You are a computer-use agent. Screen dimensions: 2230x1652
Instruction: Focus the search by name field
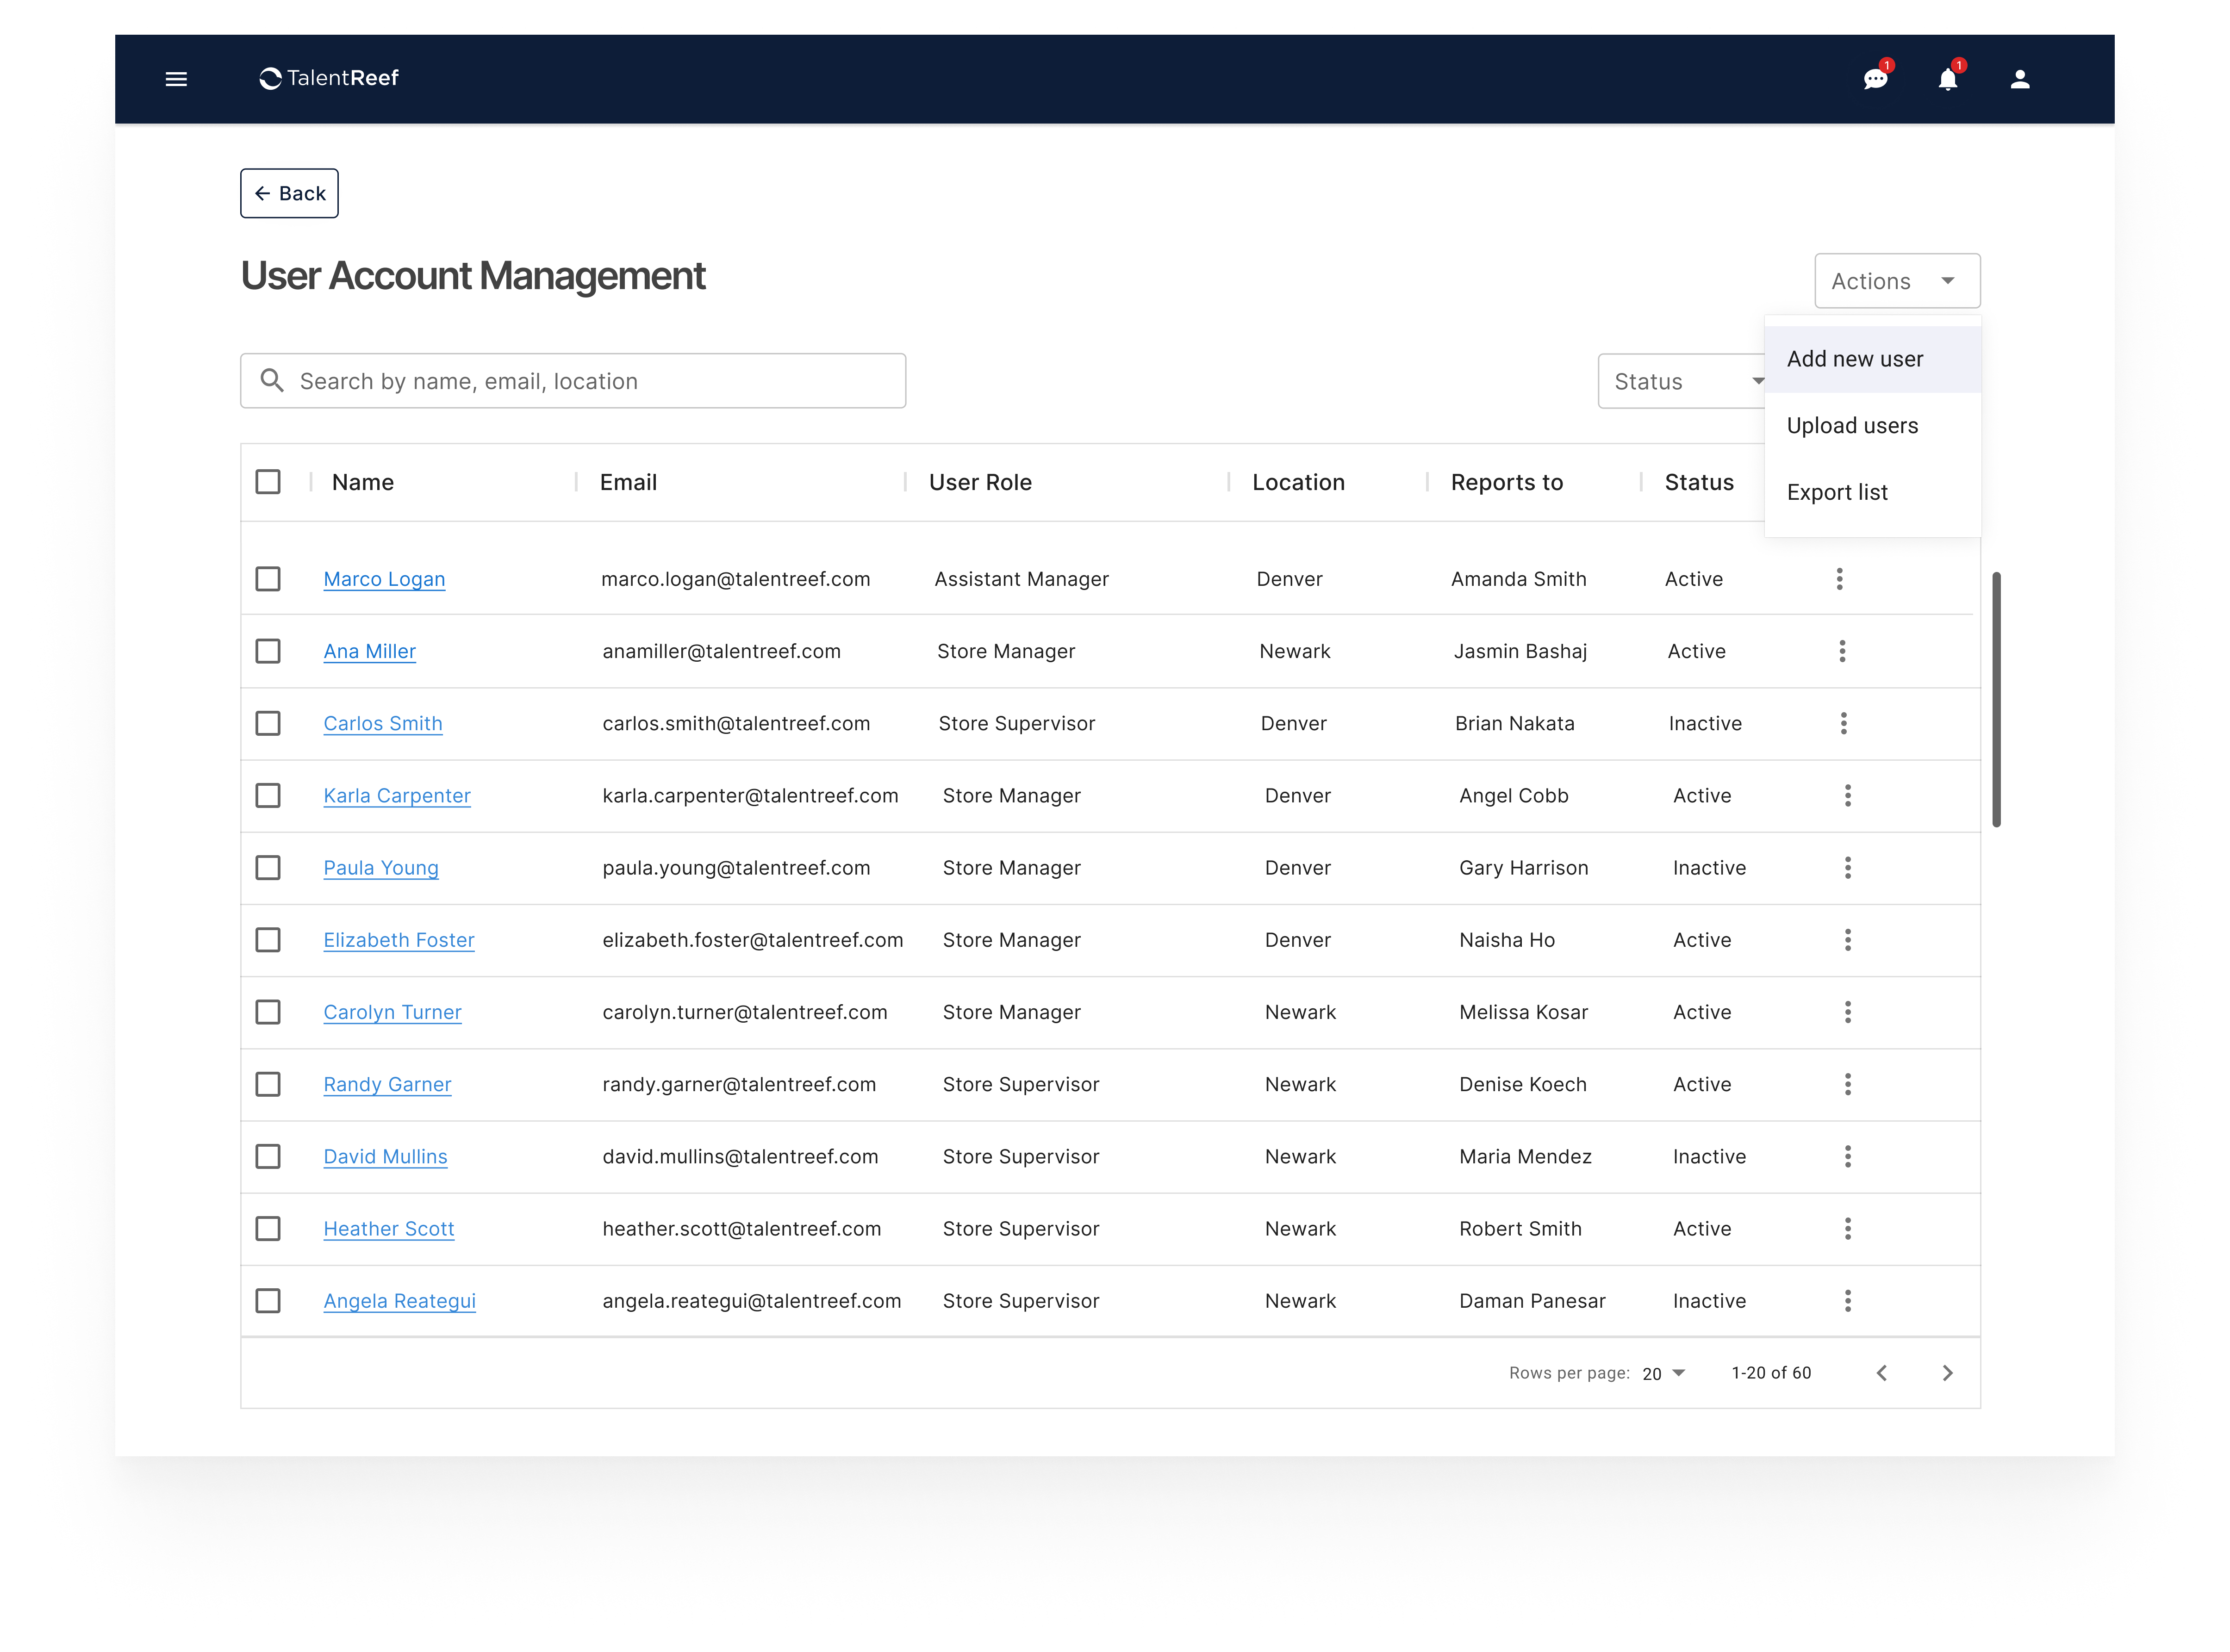[573, 381]
